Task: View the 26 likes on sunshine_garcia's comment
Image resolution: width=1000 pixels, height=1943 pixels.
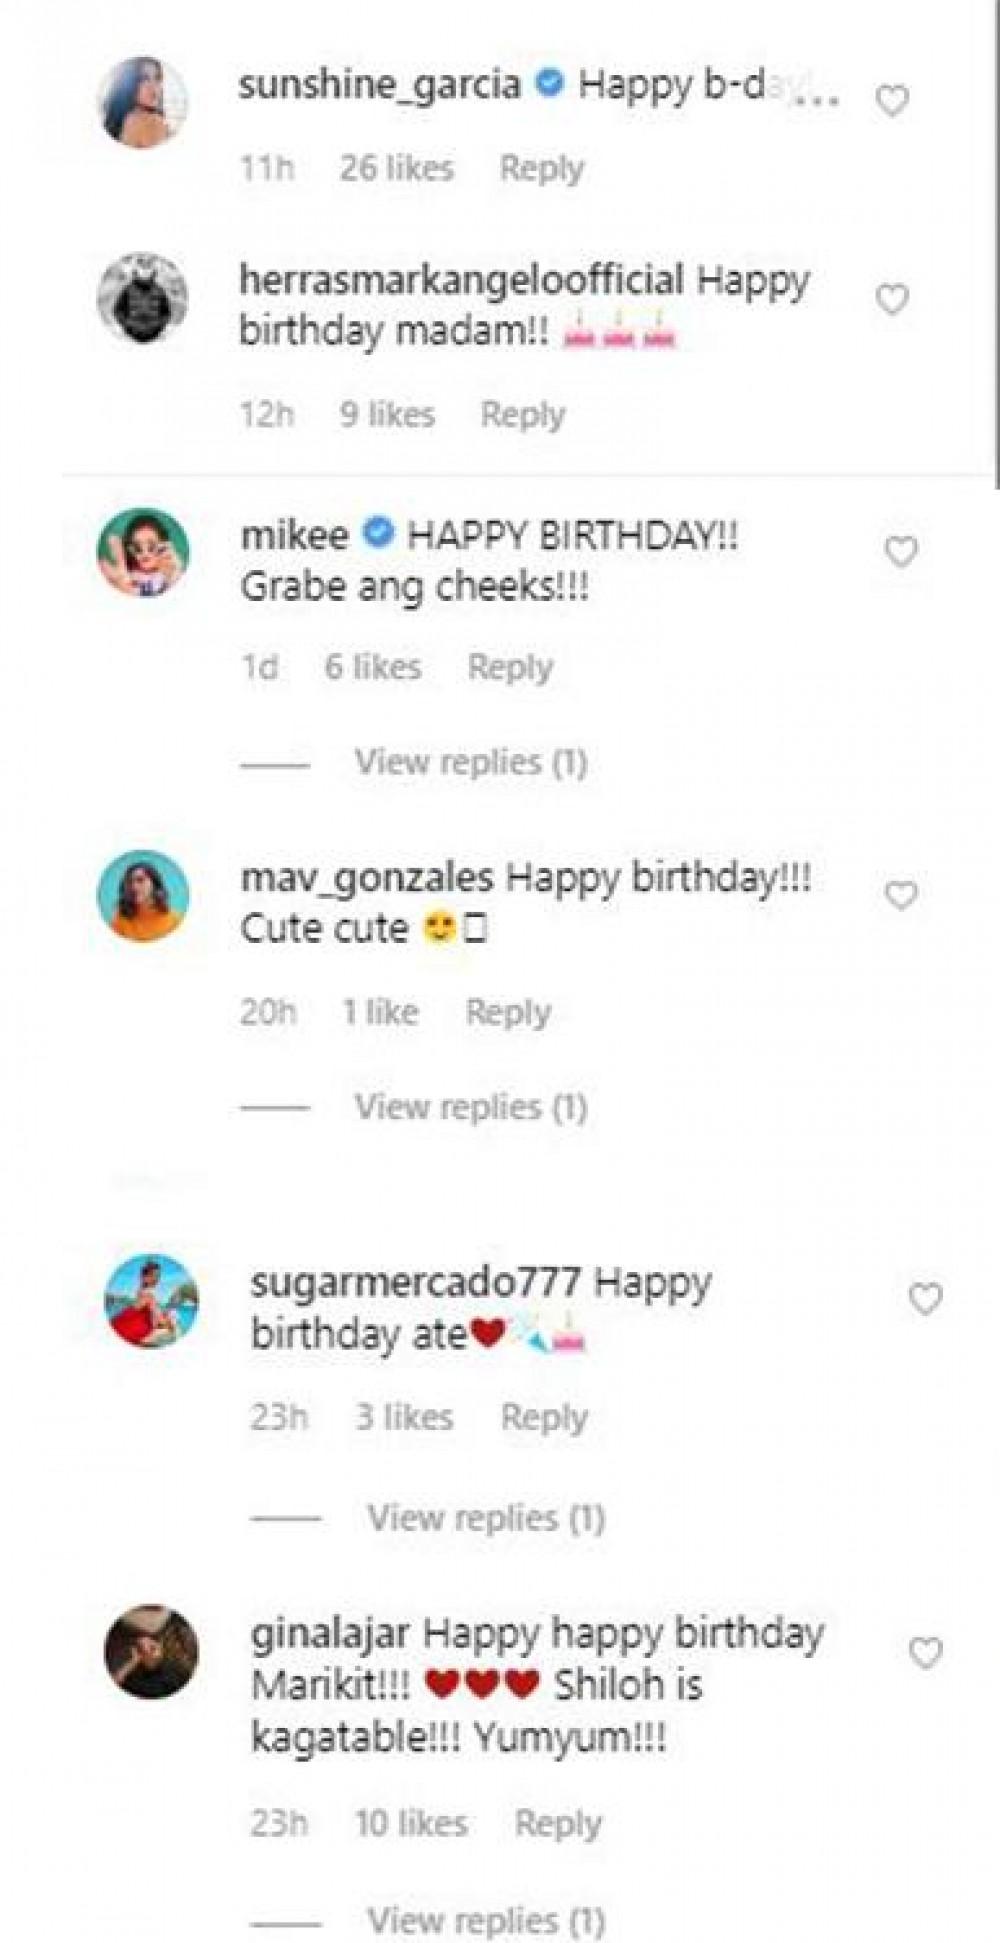Action: click(x=396, y=168)
